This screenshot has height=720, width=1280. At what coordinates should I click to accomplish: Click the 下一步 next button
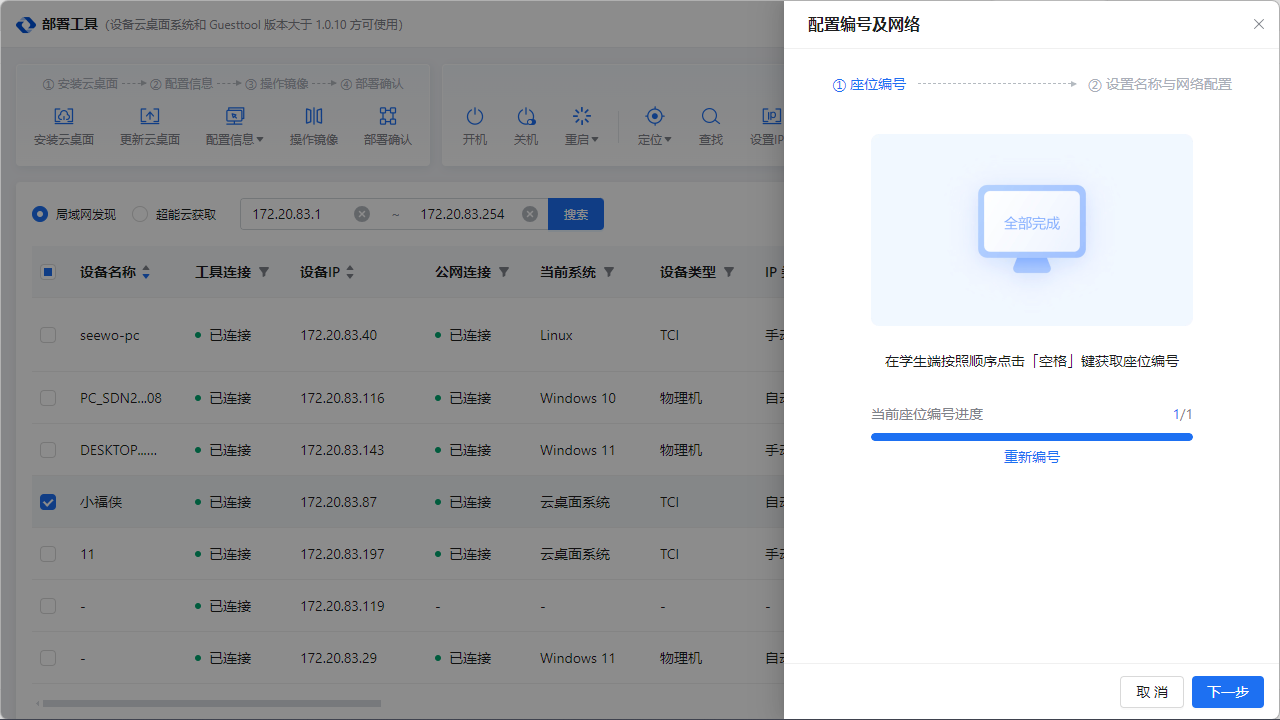click(1228, 691)
